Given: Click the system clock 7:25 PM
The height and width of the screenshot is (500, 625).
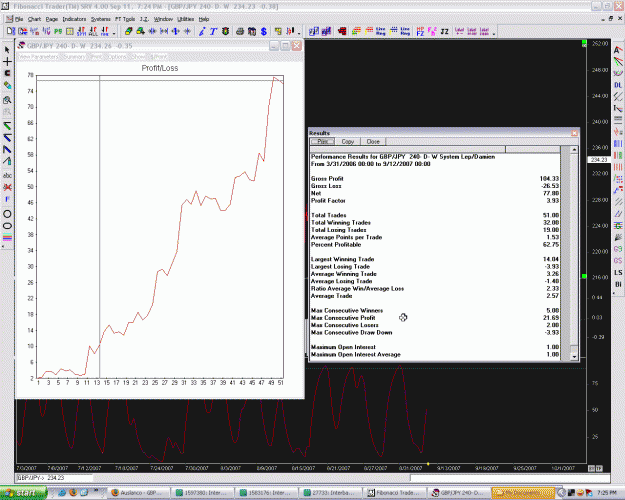Looking at the screenshot, I should click(605, 493).
